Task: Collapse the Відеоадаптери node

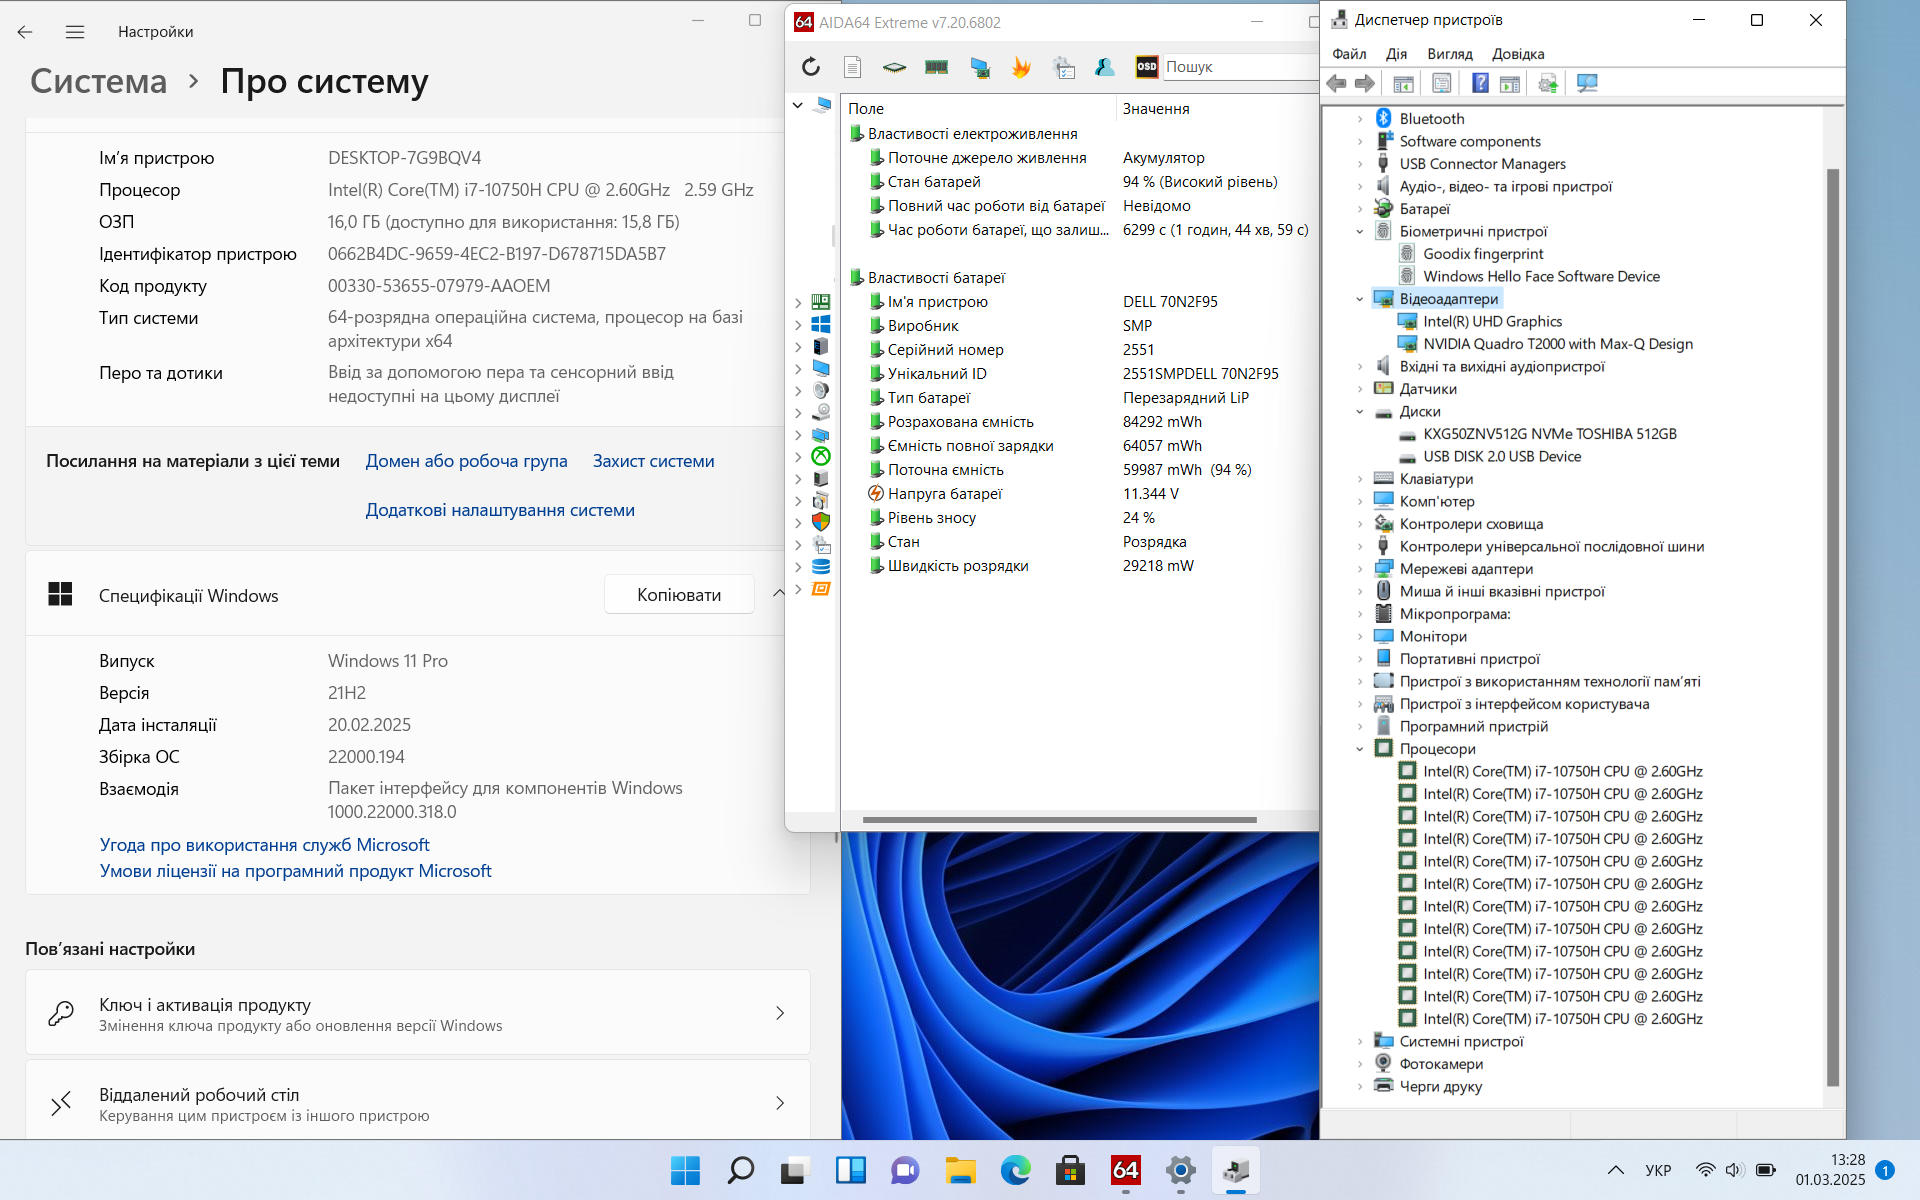Action: point(1360,299)
